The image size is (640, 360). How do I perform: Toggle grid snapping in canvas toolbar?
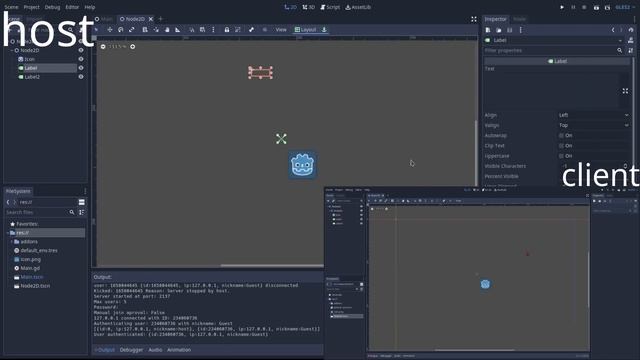pos(202,29)
